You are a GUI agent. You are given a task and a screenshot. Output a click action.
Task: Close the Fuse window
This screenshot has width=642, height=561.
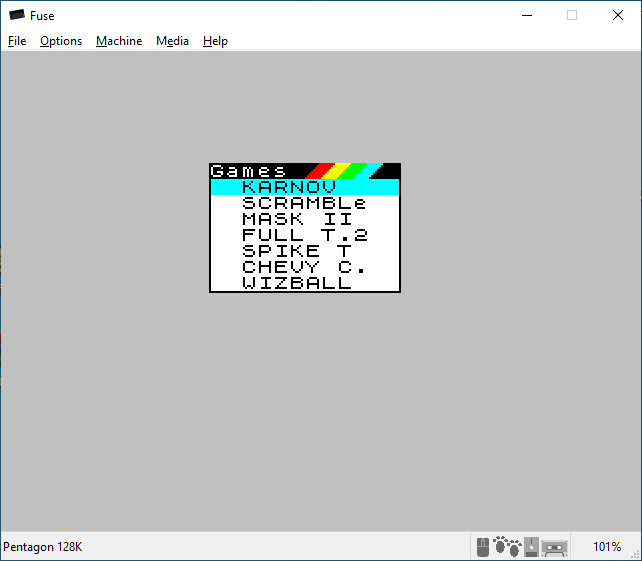(618, 15)
